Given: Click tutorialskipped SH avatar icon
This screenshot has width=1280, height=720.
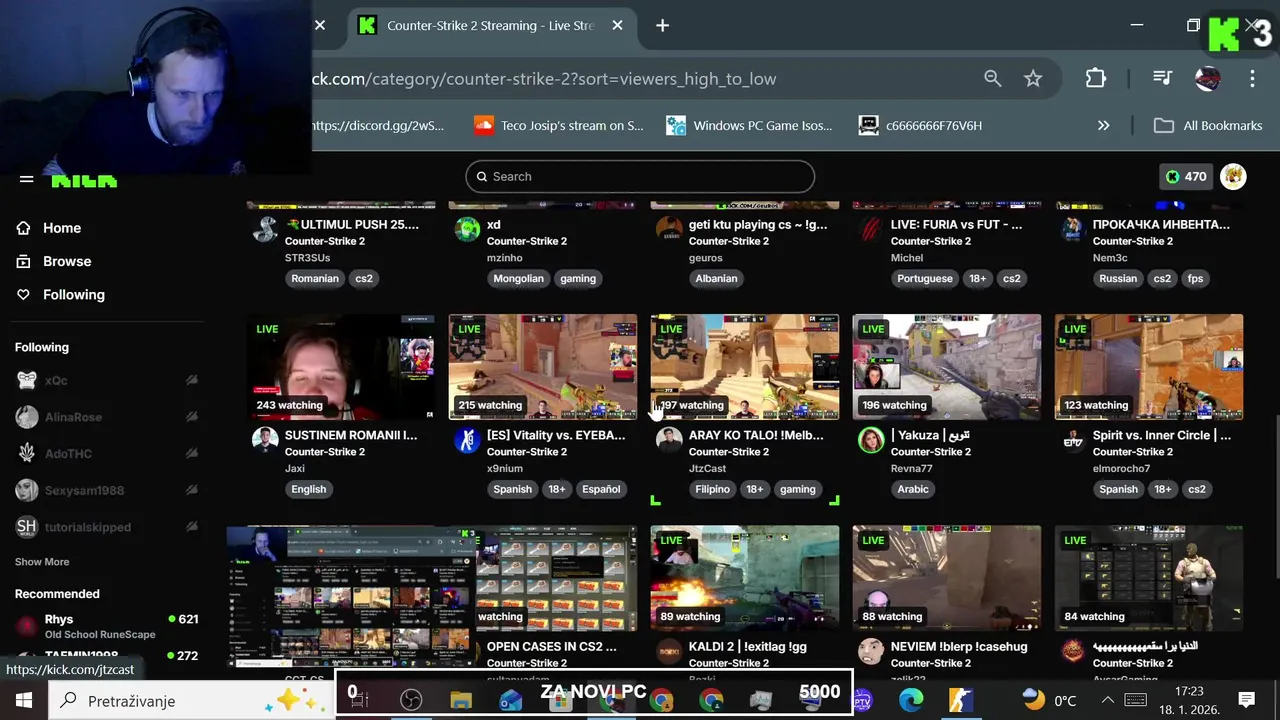Looking at the screenshot, I should pos(27,527).
